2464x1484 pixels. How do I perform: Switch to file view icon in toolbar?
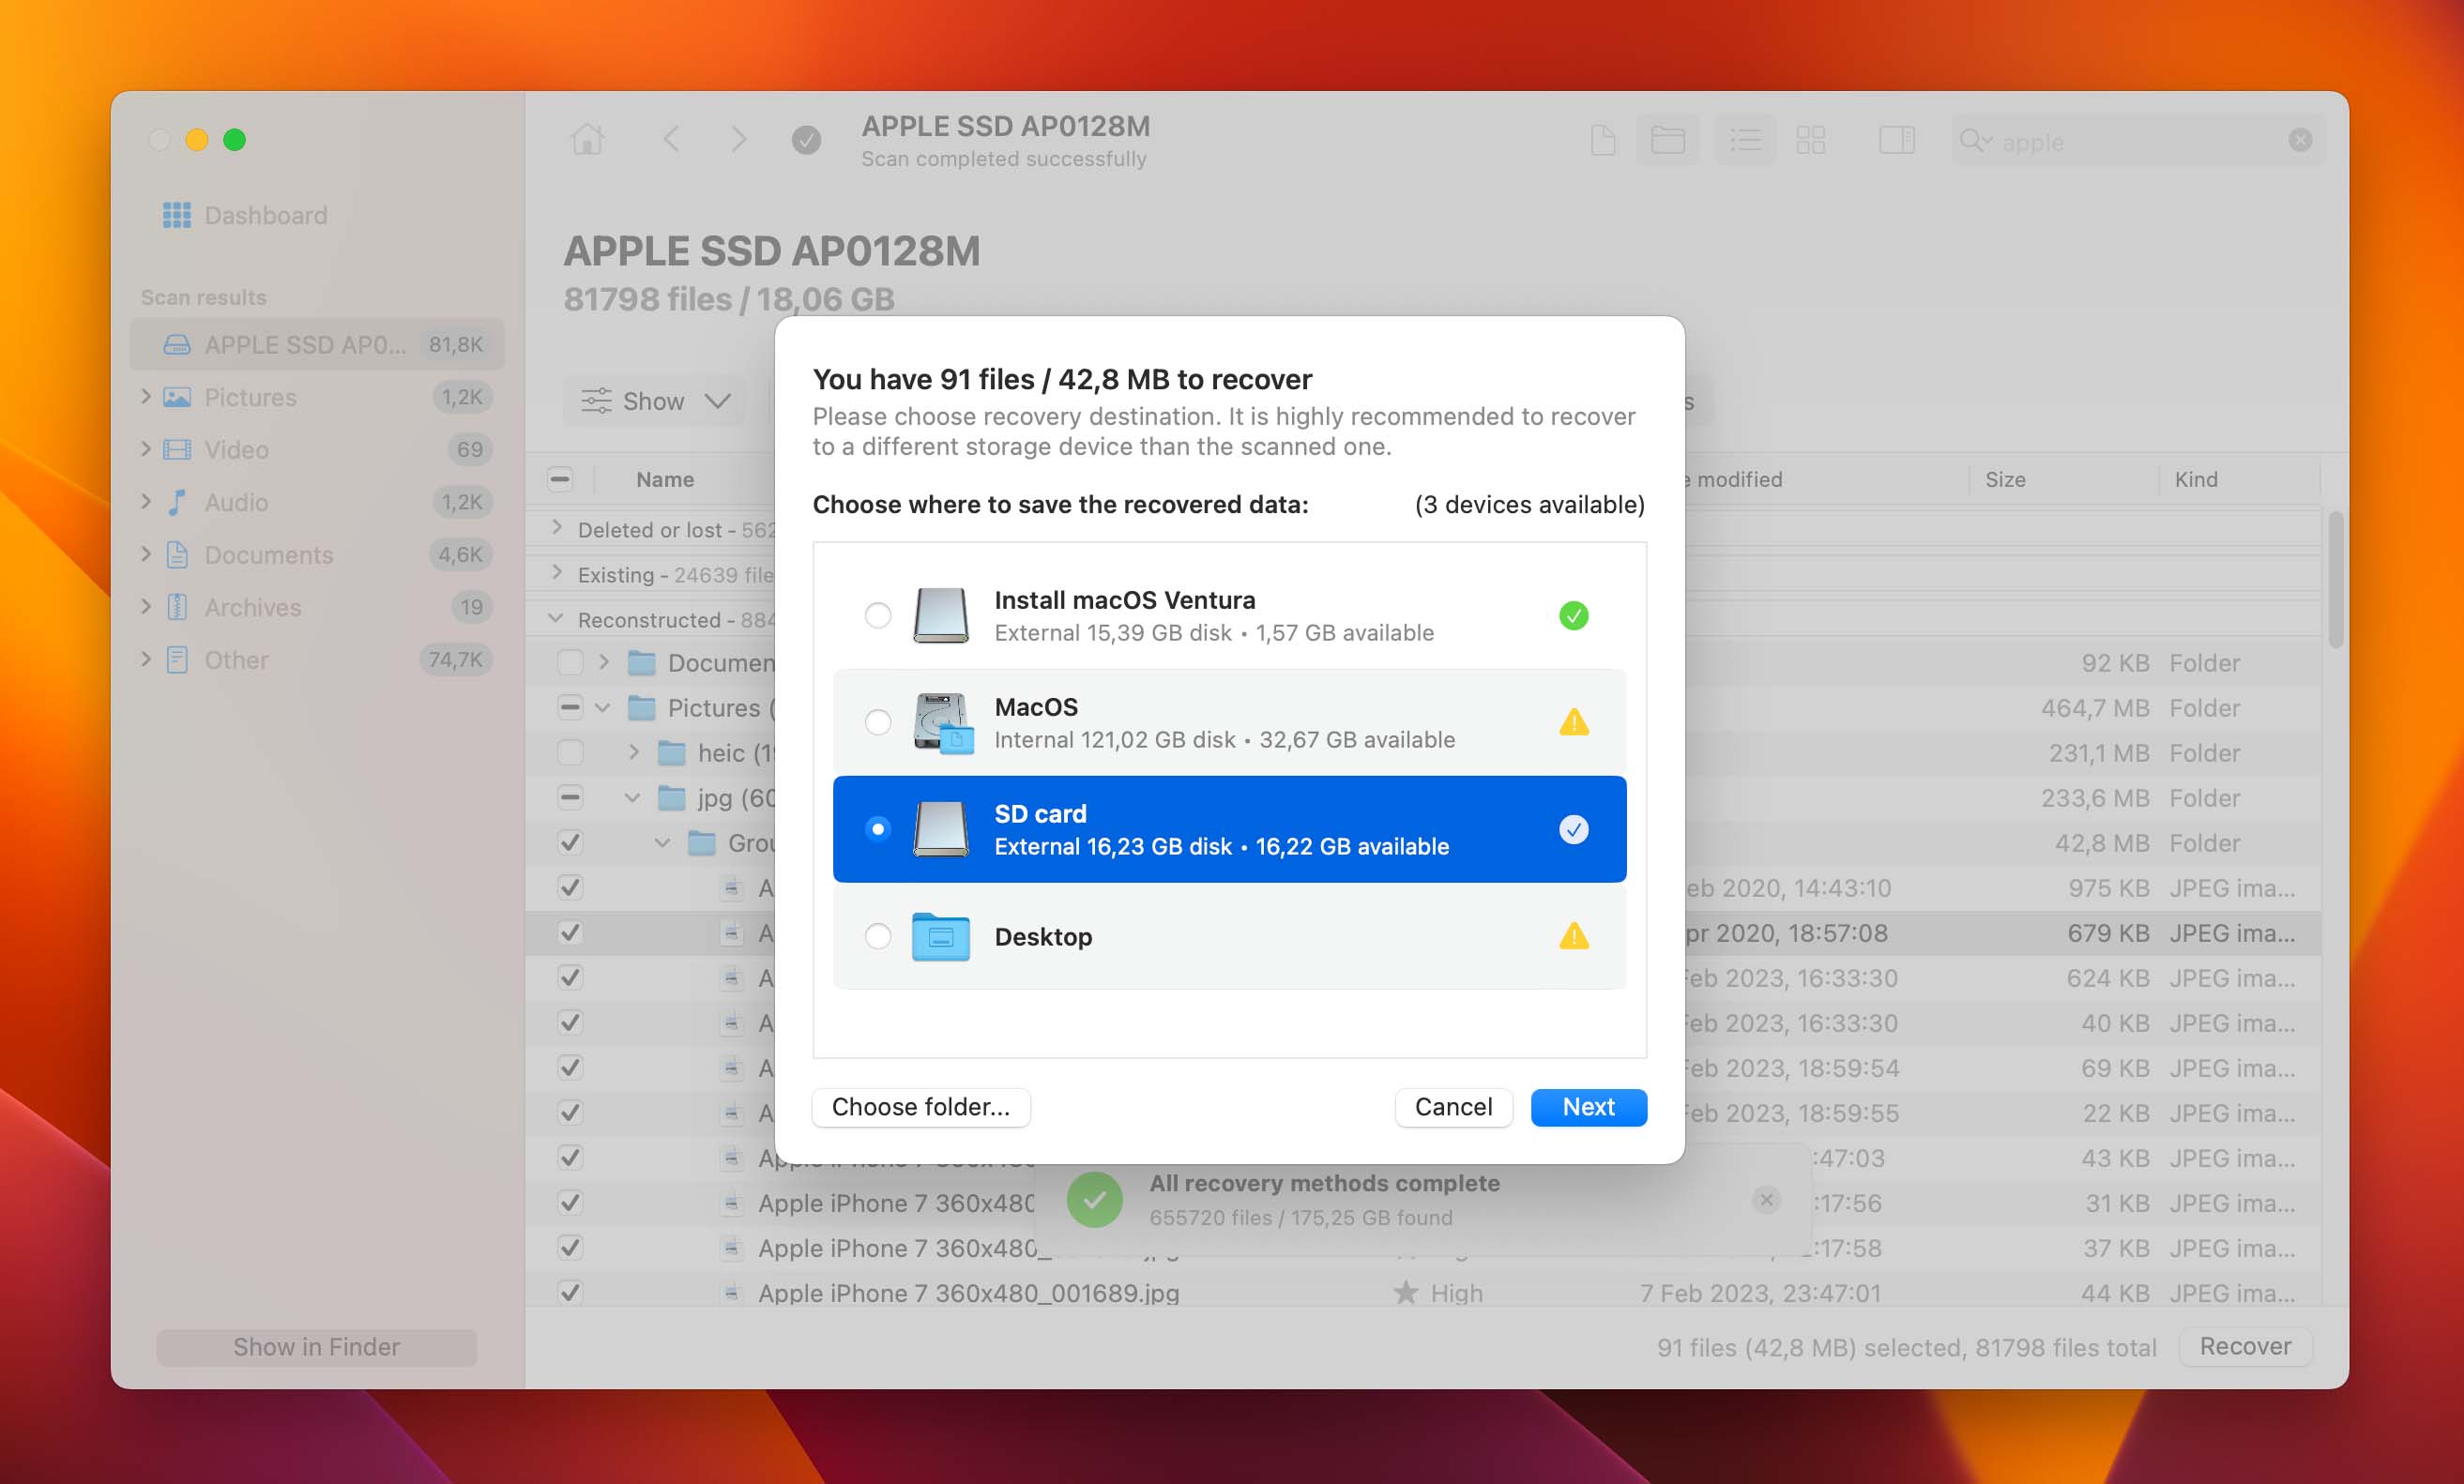point(1602,140)
